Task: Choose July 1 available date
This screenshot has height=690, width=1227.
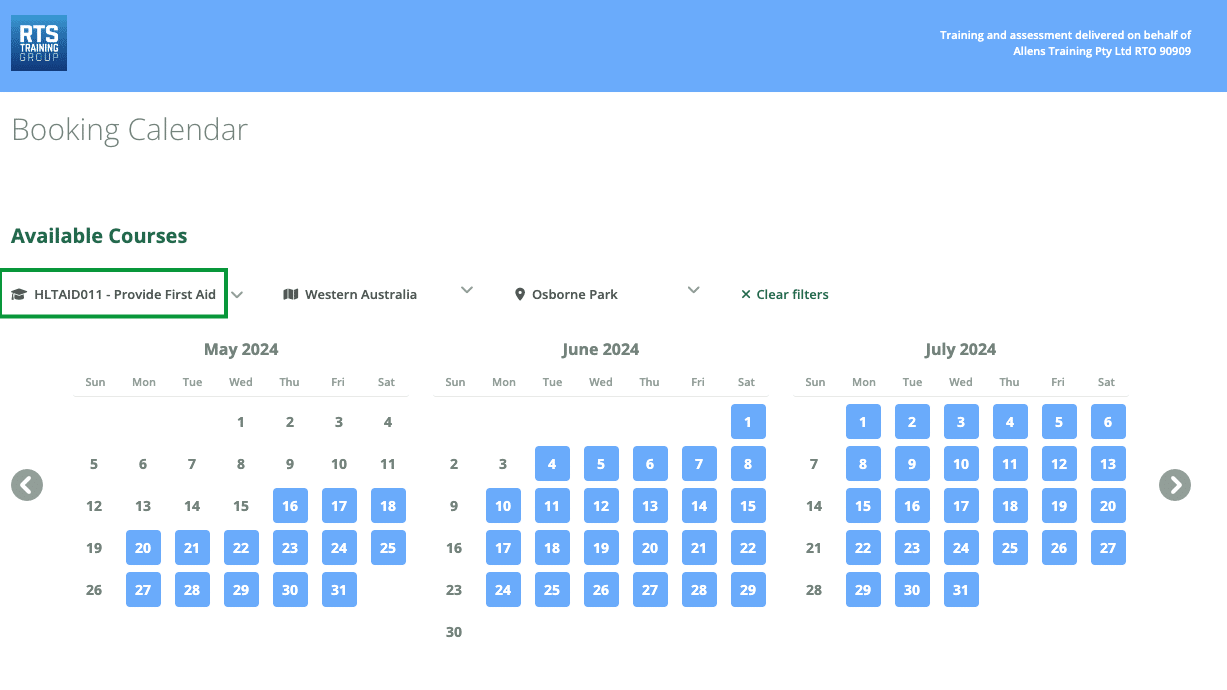Action: pyautogui.click(x=863, y=422)
